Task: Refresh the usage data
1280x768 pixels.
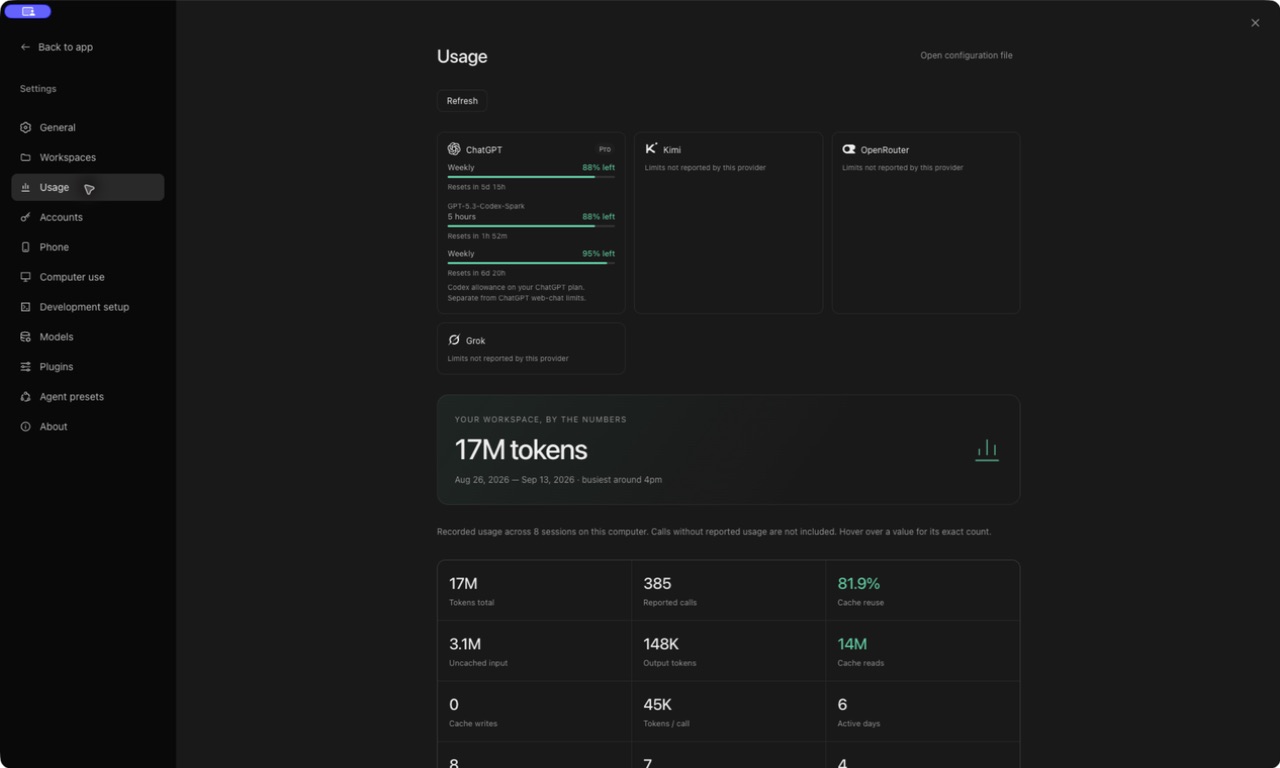Action: pos(462,101)
